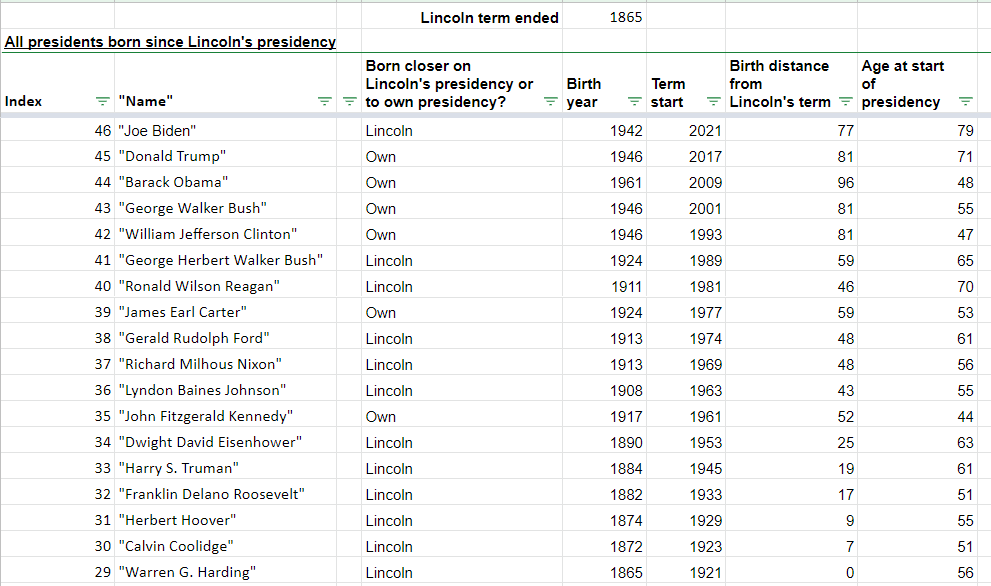Select the "Herbert Hoover" cell

(x=226, y=520)
